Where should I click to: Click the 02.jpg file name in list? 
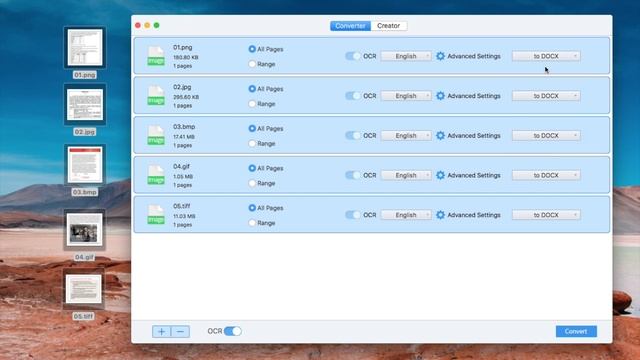click(182, 87)
